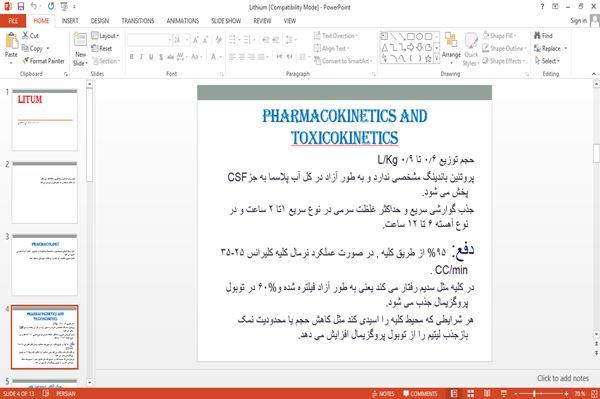Switch to Normal view icon in status bar
The height and width of the screenshot is (399, 600).
(x=454, y=394)
